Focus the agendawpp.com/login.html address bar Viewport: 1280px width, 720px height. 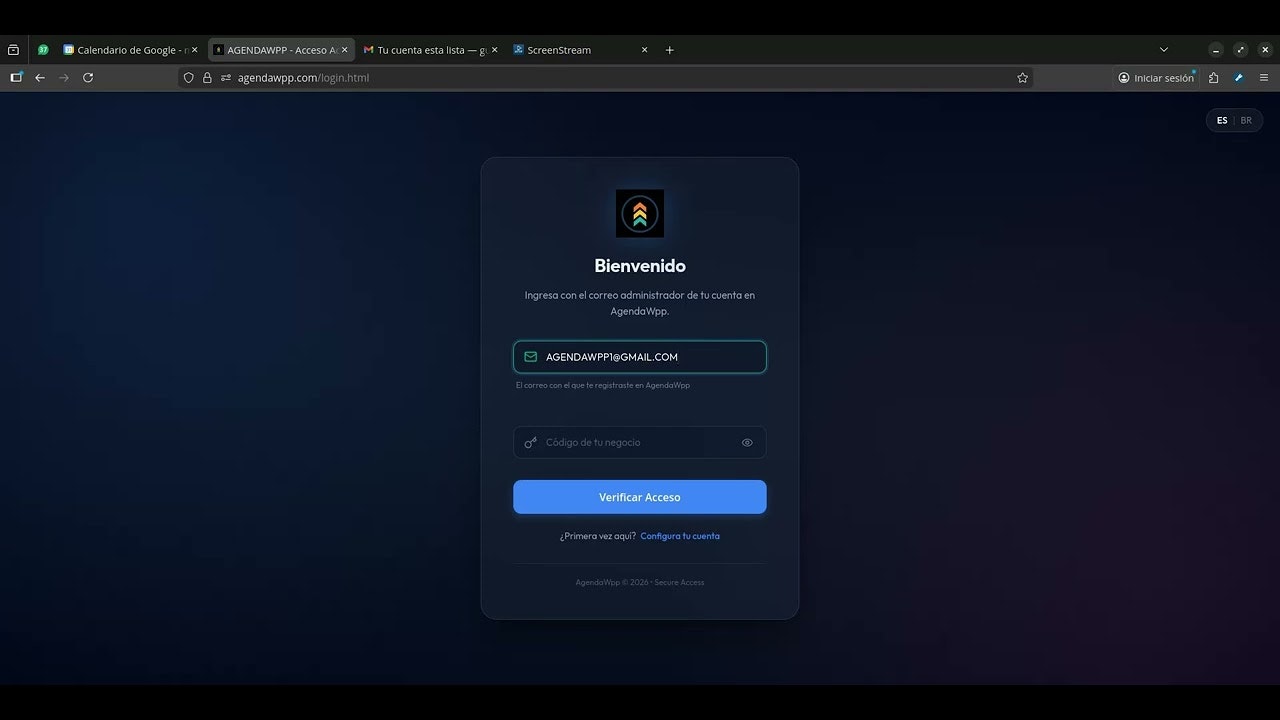(x=604, y=78)
